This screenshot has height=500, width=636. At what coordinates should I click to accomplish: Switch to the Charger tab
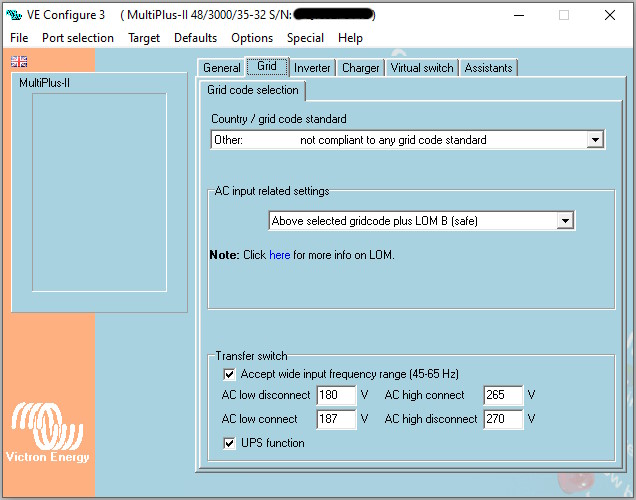pyautogui.click(x=360, y=68)
